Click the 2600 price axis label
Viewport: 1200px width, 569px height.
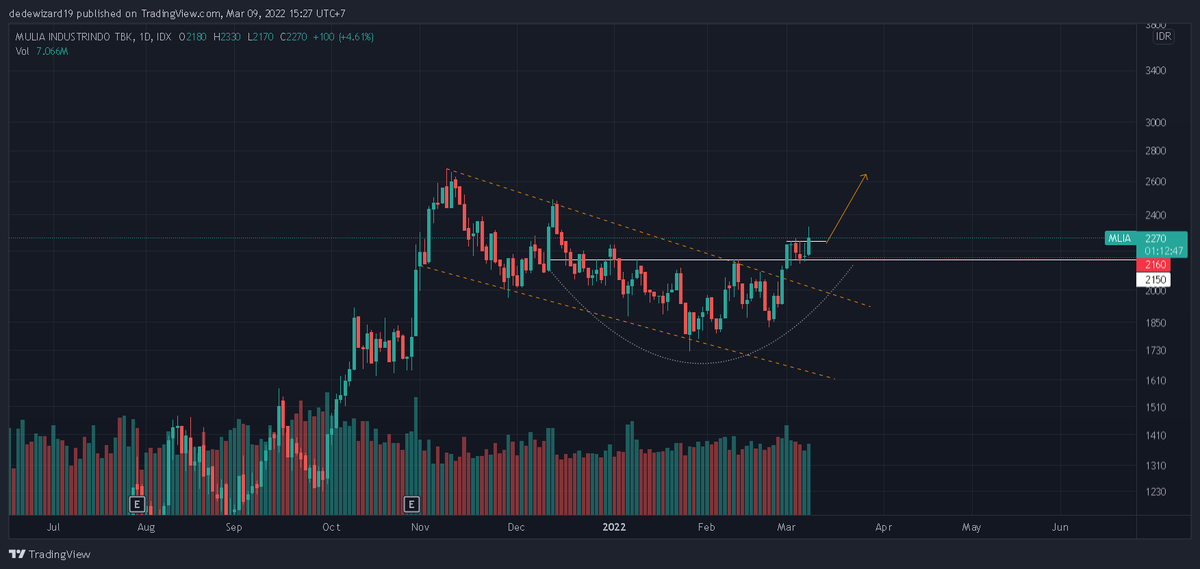[1155, 182]
